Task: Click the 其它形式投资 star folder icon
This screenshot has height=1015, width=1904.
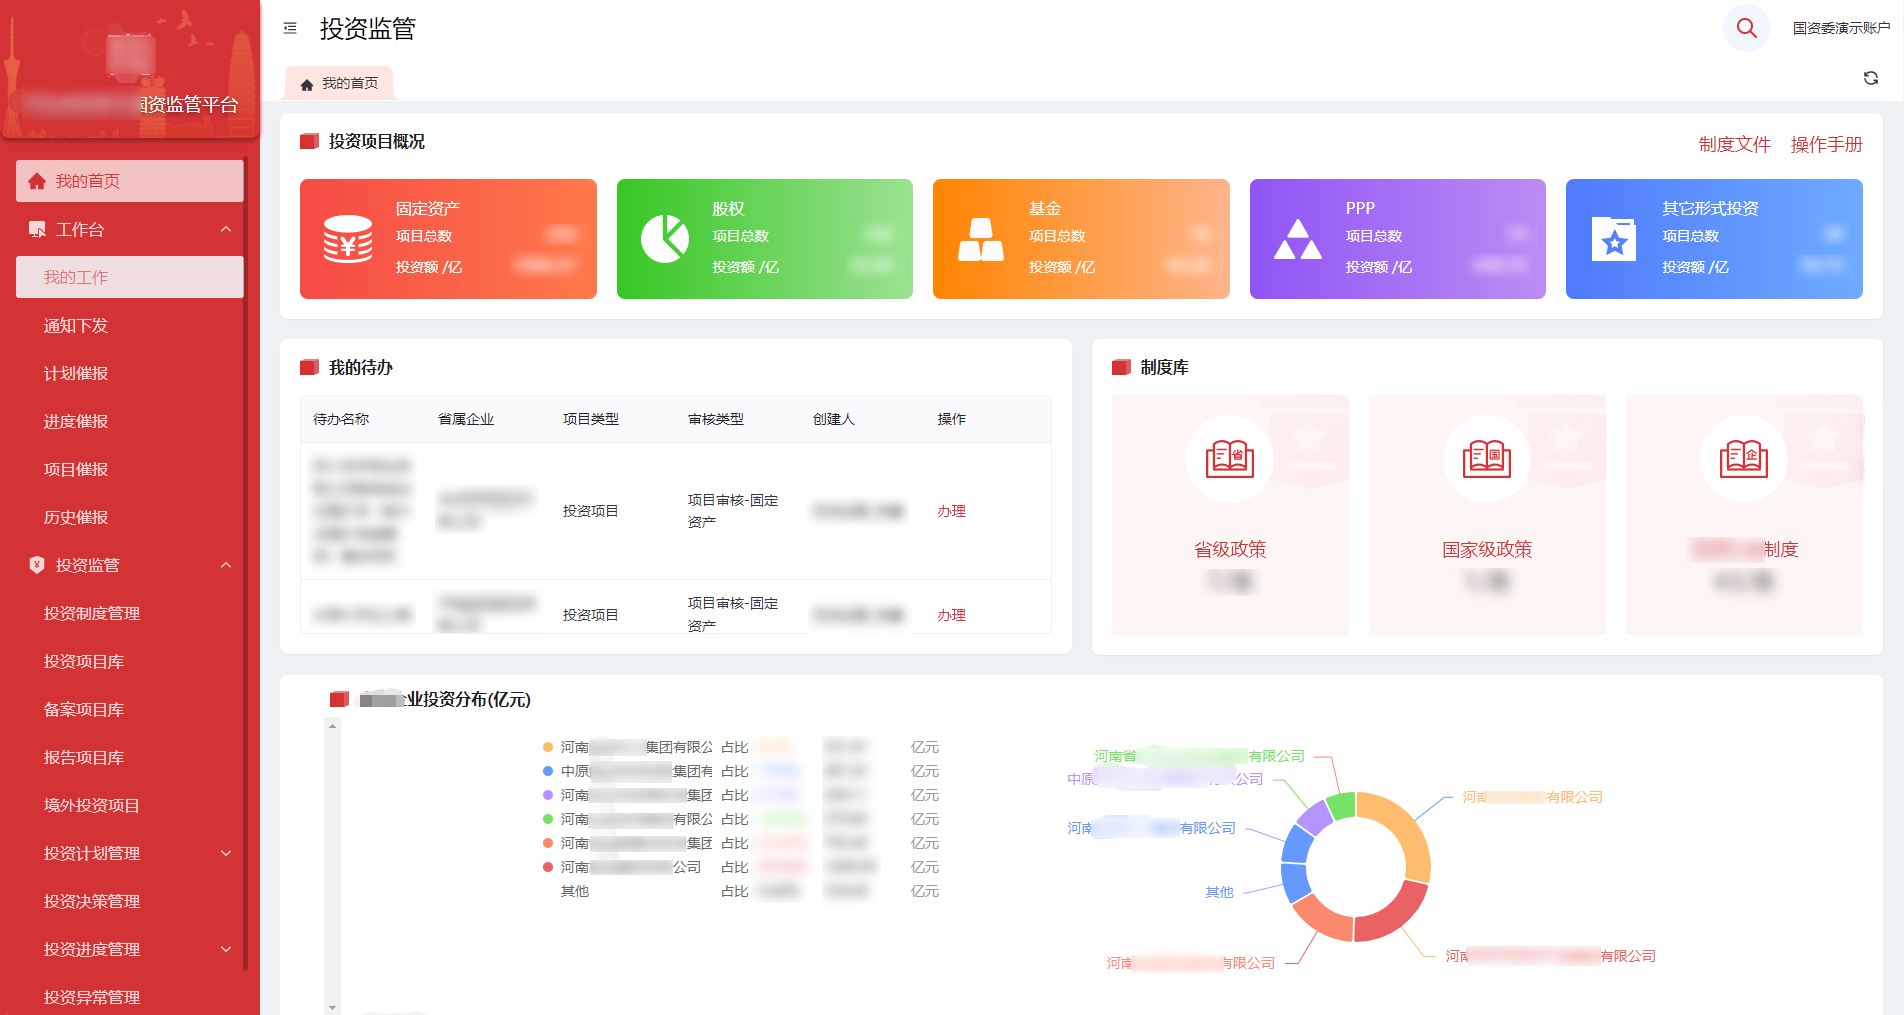Action: pyautogui.click(x=1613, y=239)
